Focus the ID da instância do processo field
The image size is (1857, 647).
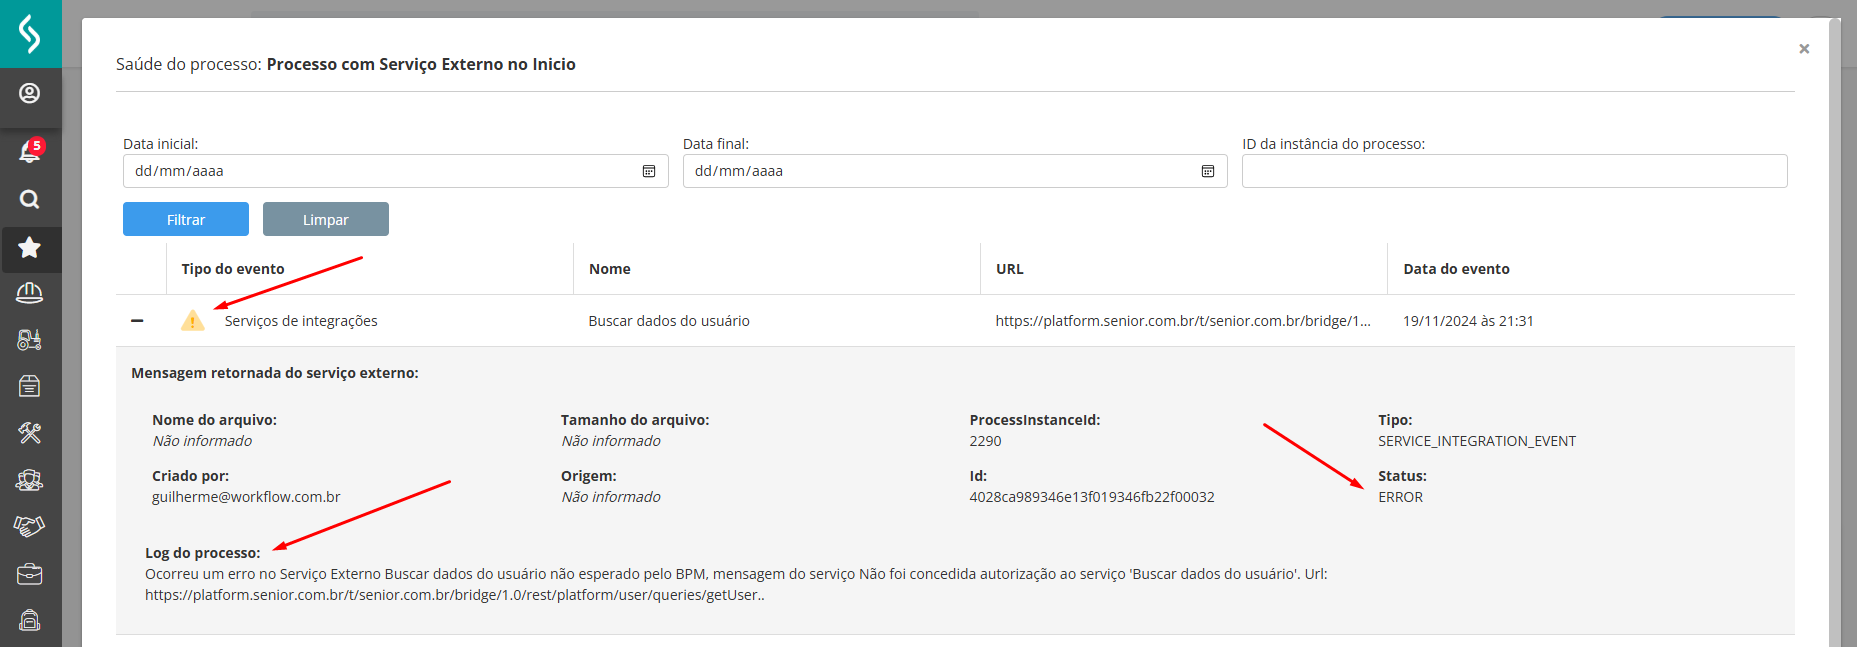click(x=1514, y=171)
